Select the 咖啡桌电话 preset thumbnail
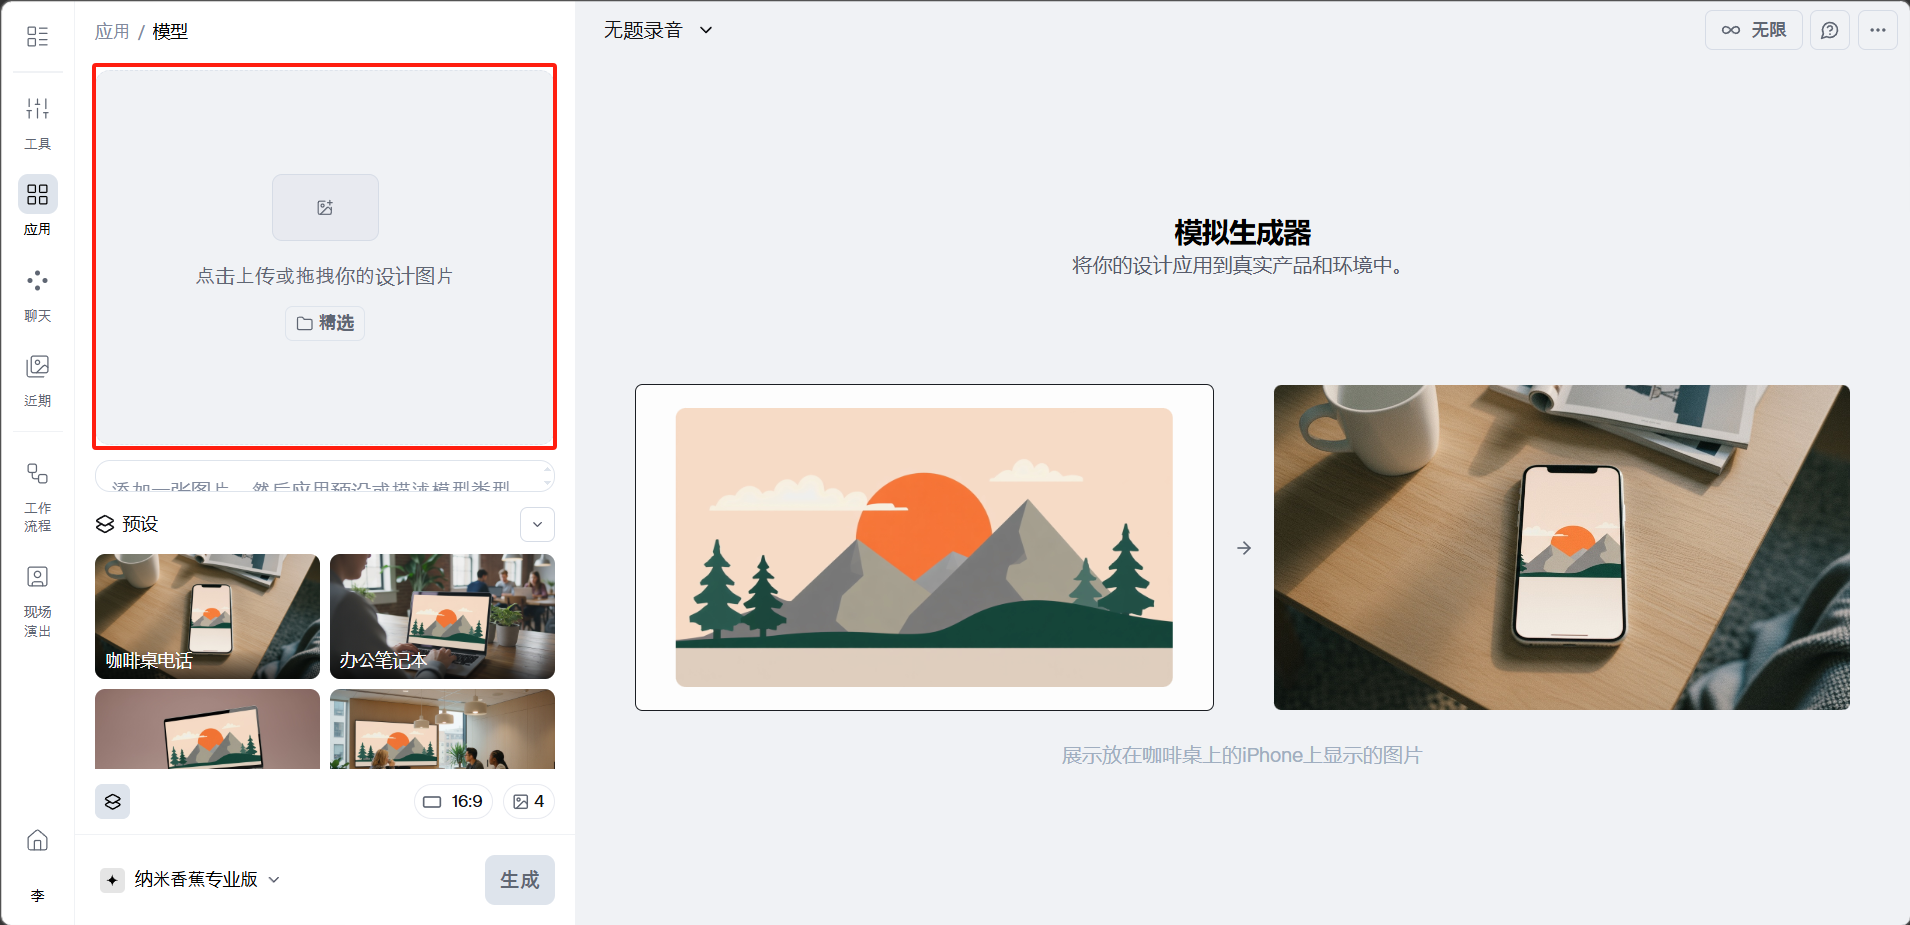Image resolution: width=1910 pixels, height=925 pixels. pyautogui.click(x=207, y=616)
